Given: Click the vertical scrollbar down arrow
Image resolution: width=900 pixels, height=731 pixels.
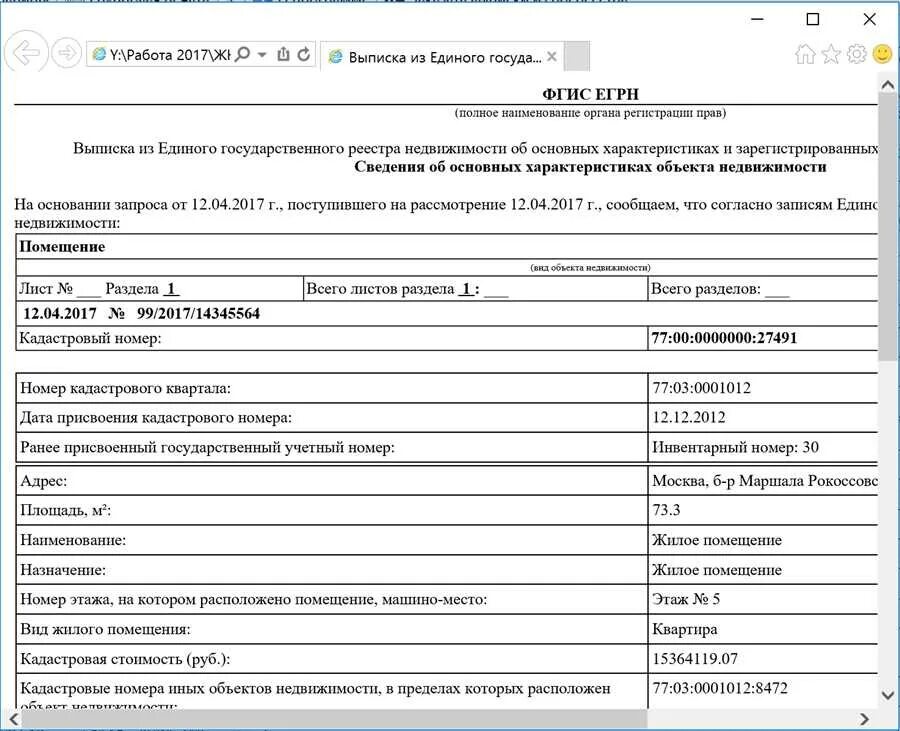Looking at the screenshot, I should click(887, 695).
